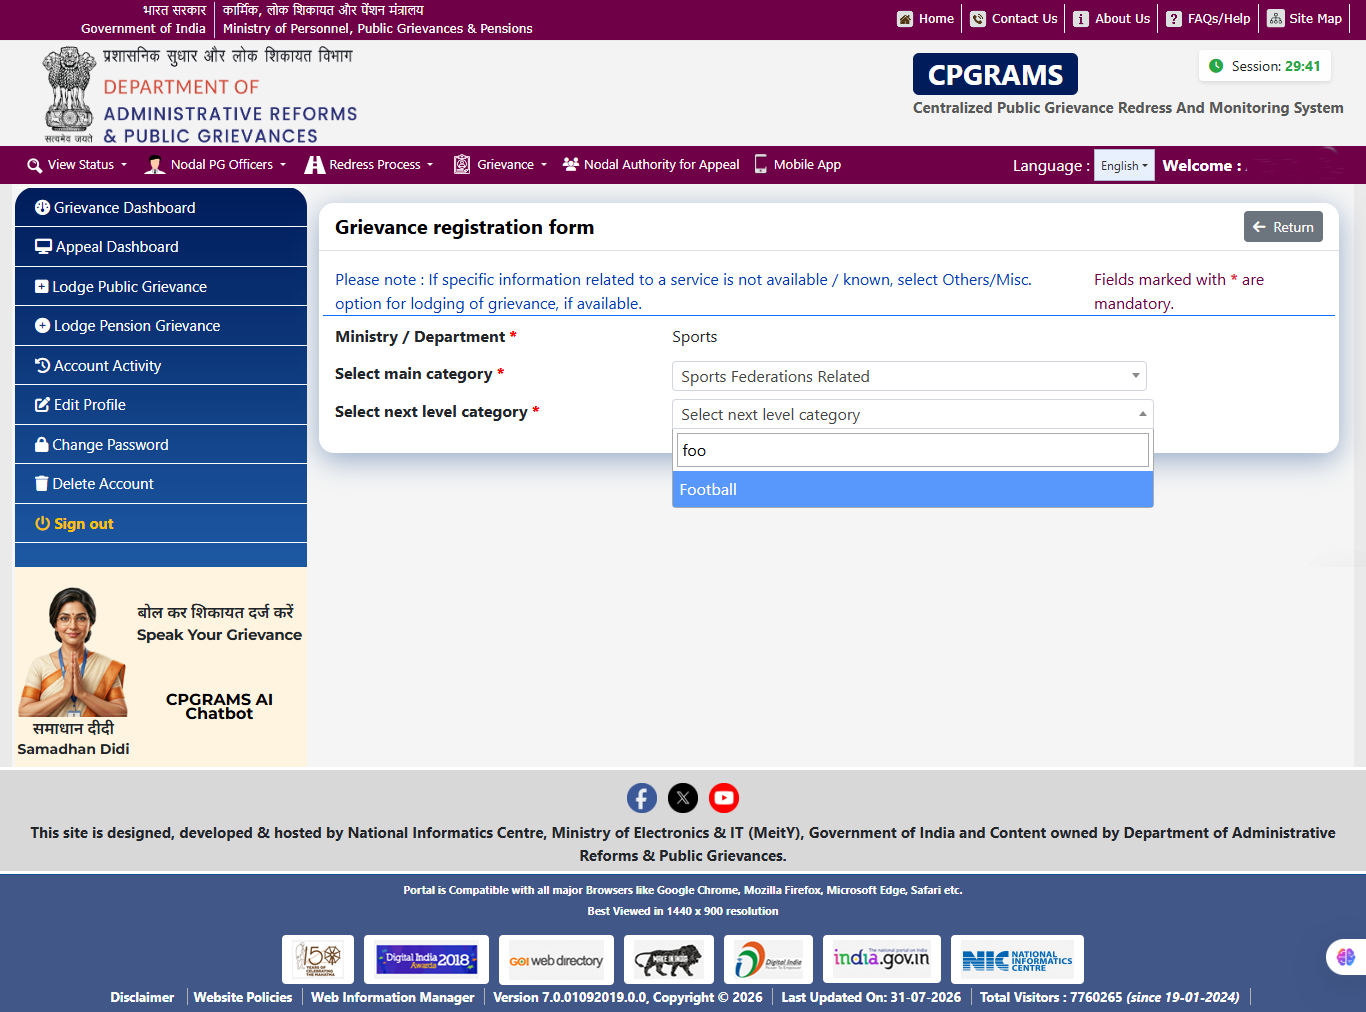Open the india.gov.in badge
Image resolution: width=1366 pixels, height=1012 pixels.
click(x=882, y=960)
